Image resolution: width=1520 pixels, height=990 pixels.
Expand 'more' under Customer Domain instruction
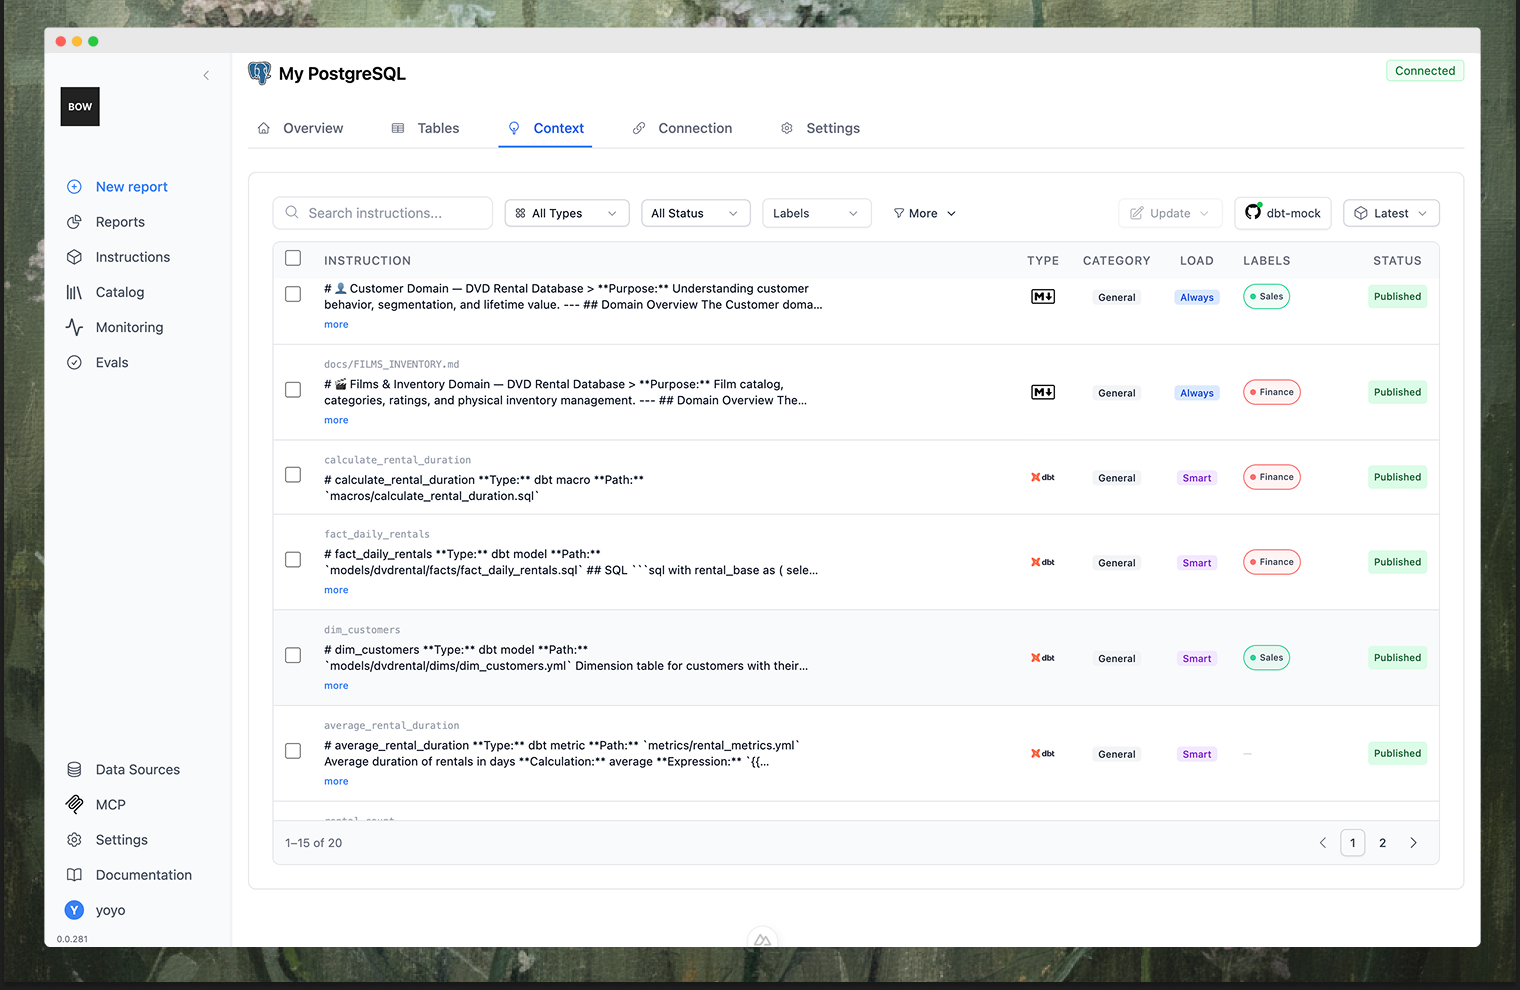point(336,325)
